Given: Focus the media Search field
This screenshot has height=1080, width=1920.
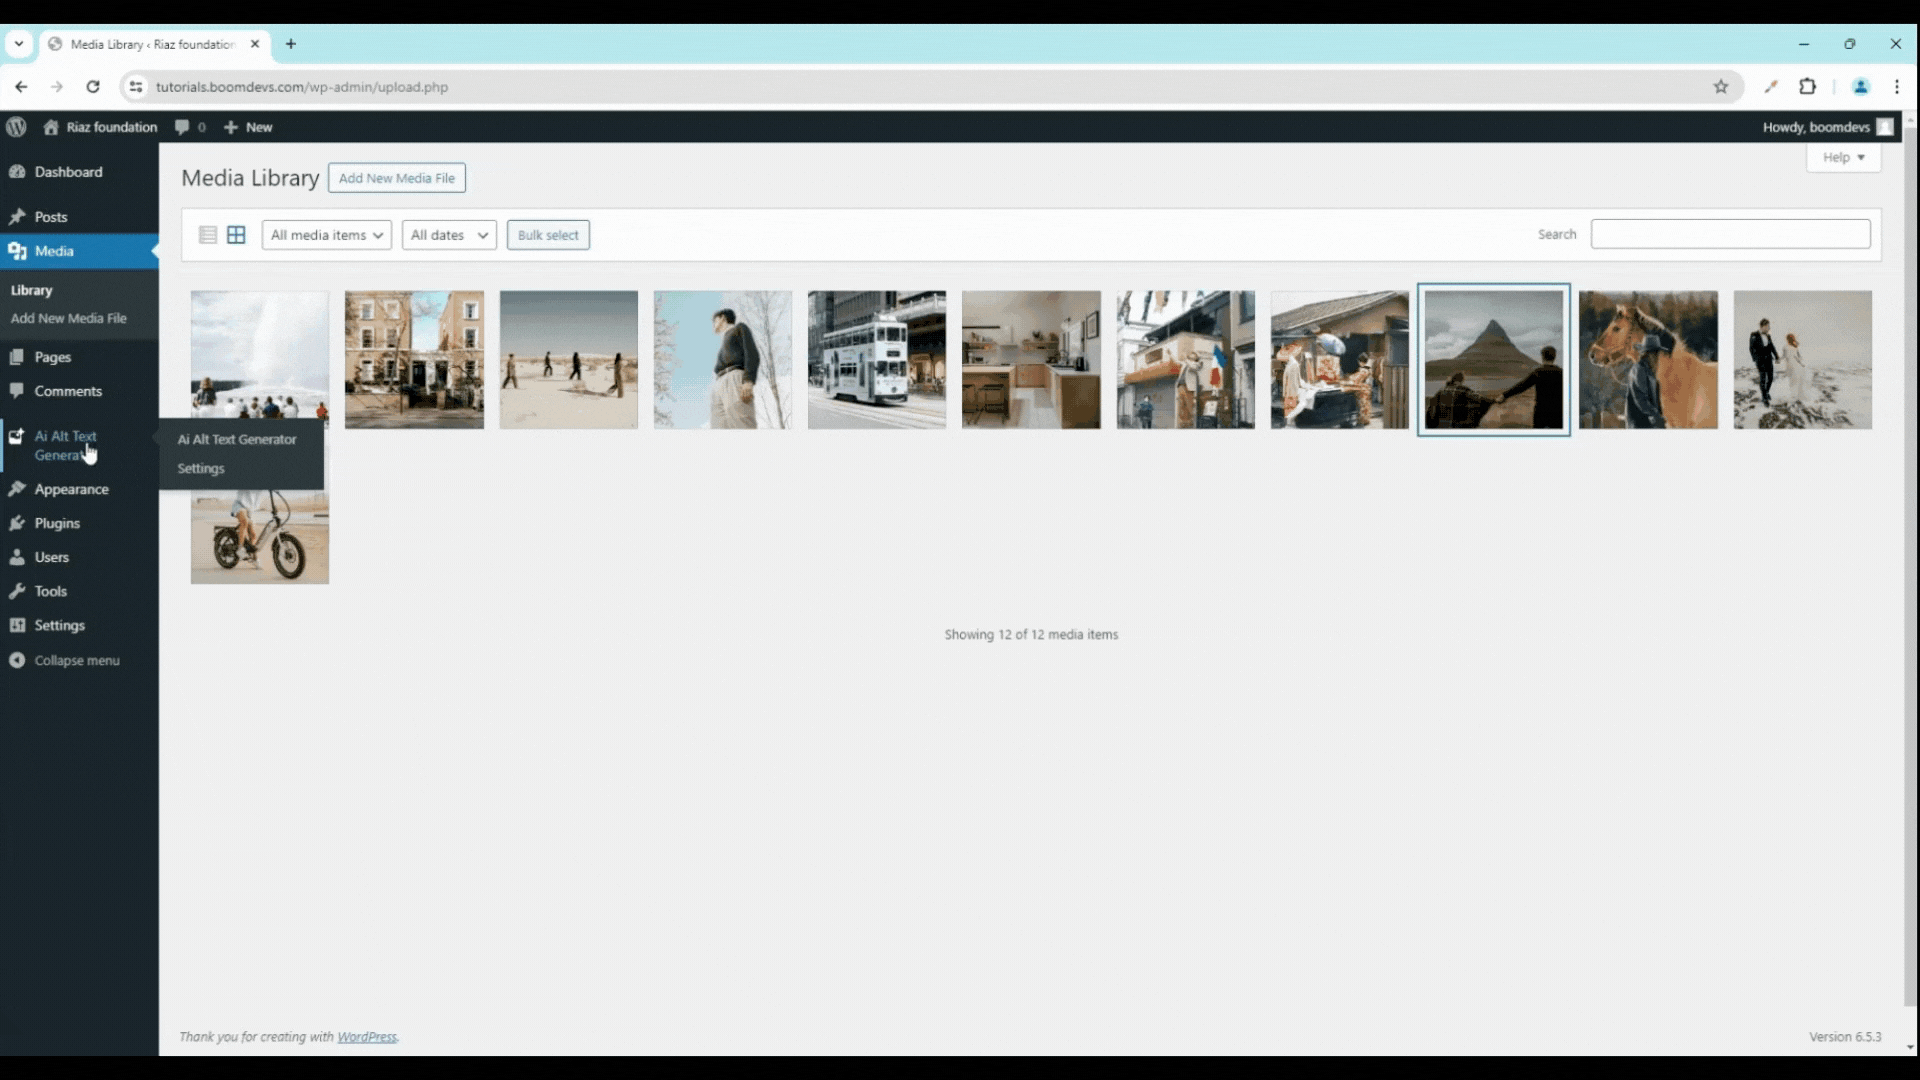Looking at the screenshot, I should [1730, 234].
